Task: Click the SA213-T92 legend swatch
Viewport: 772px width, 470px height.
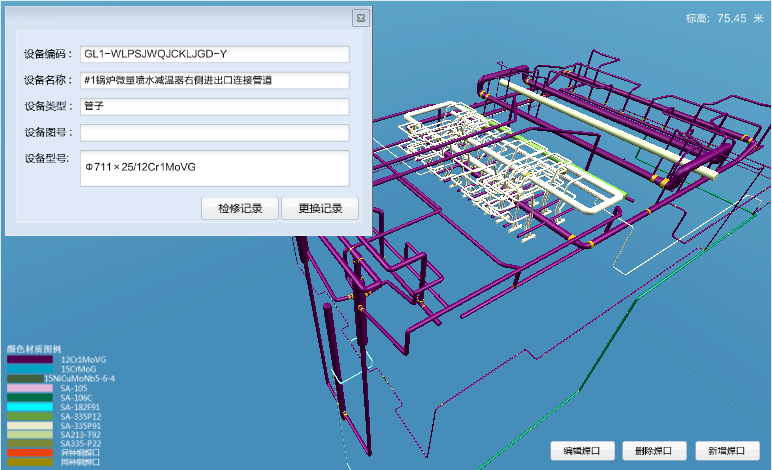Action: [x=30, y=435]
